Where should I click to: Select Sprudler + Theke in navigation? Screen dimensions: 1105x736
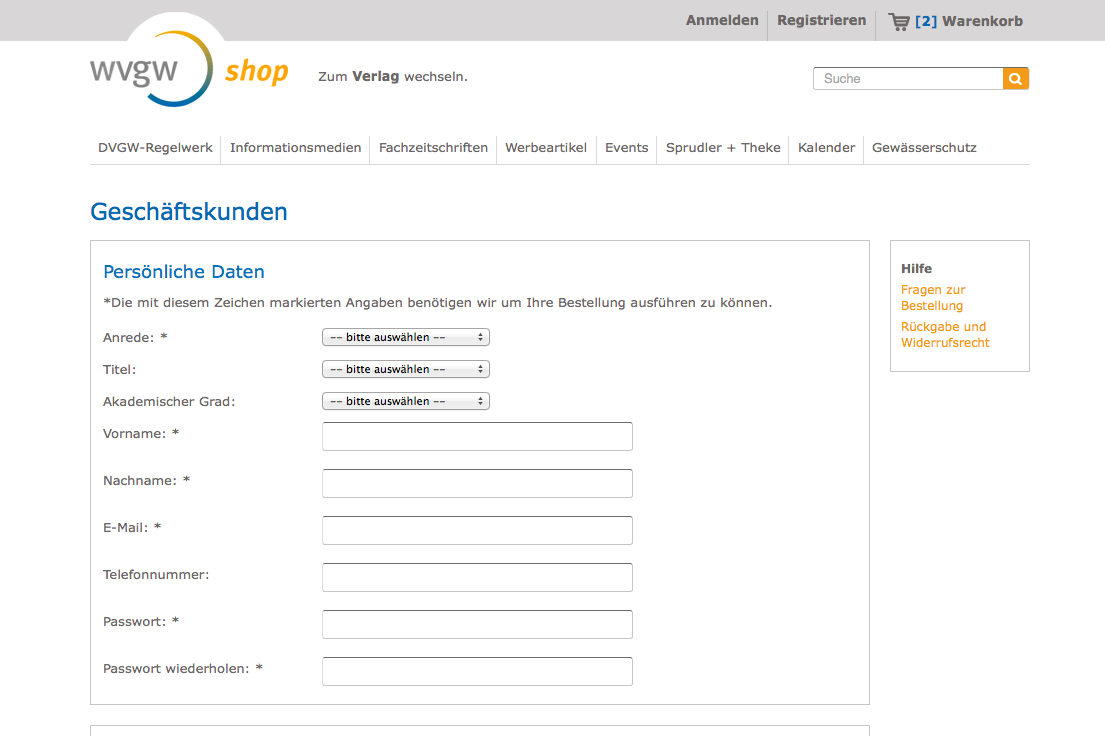(x=723, y=147)
